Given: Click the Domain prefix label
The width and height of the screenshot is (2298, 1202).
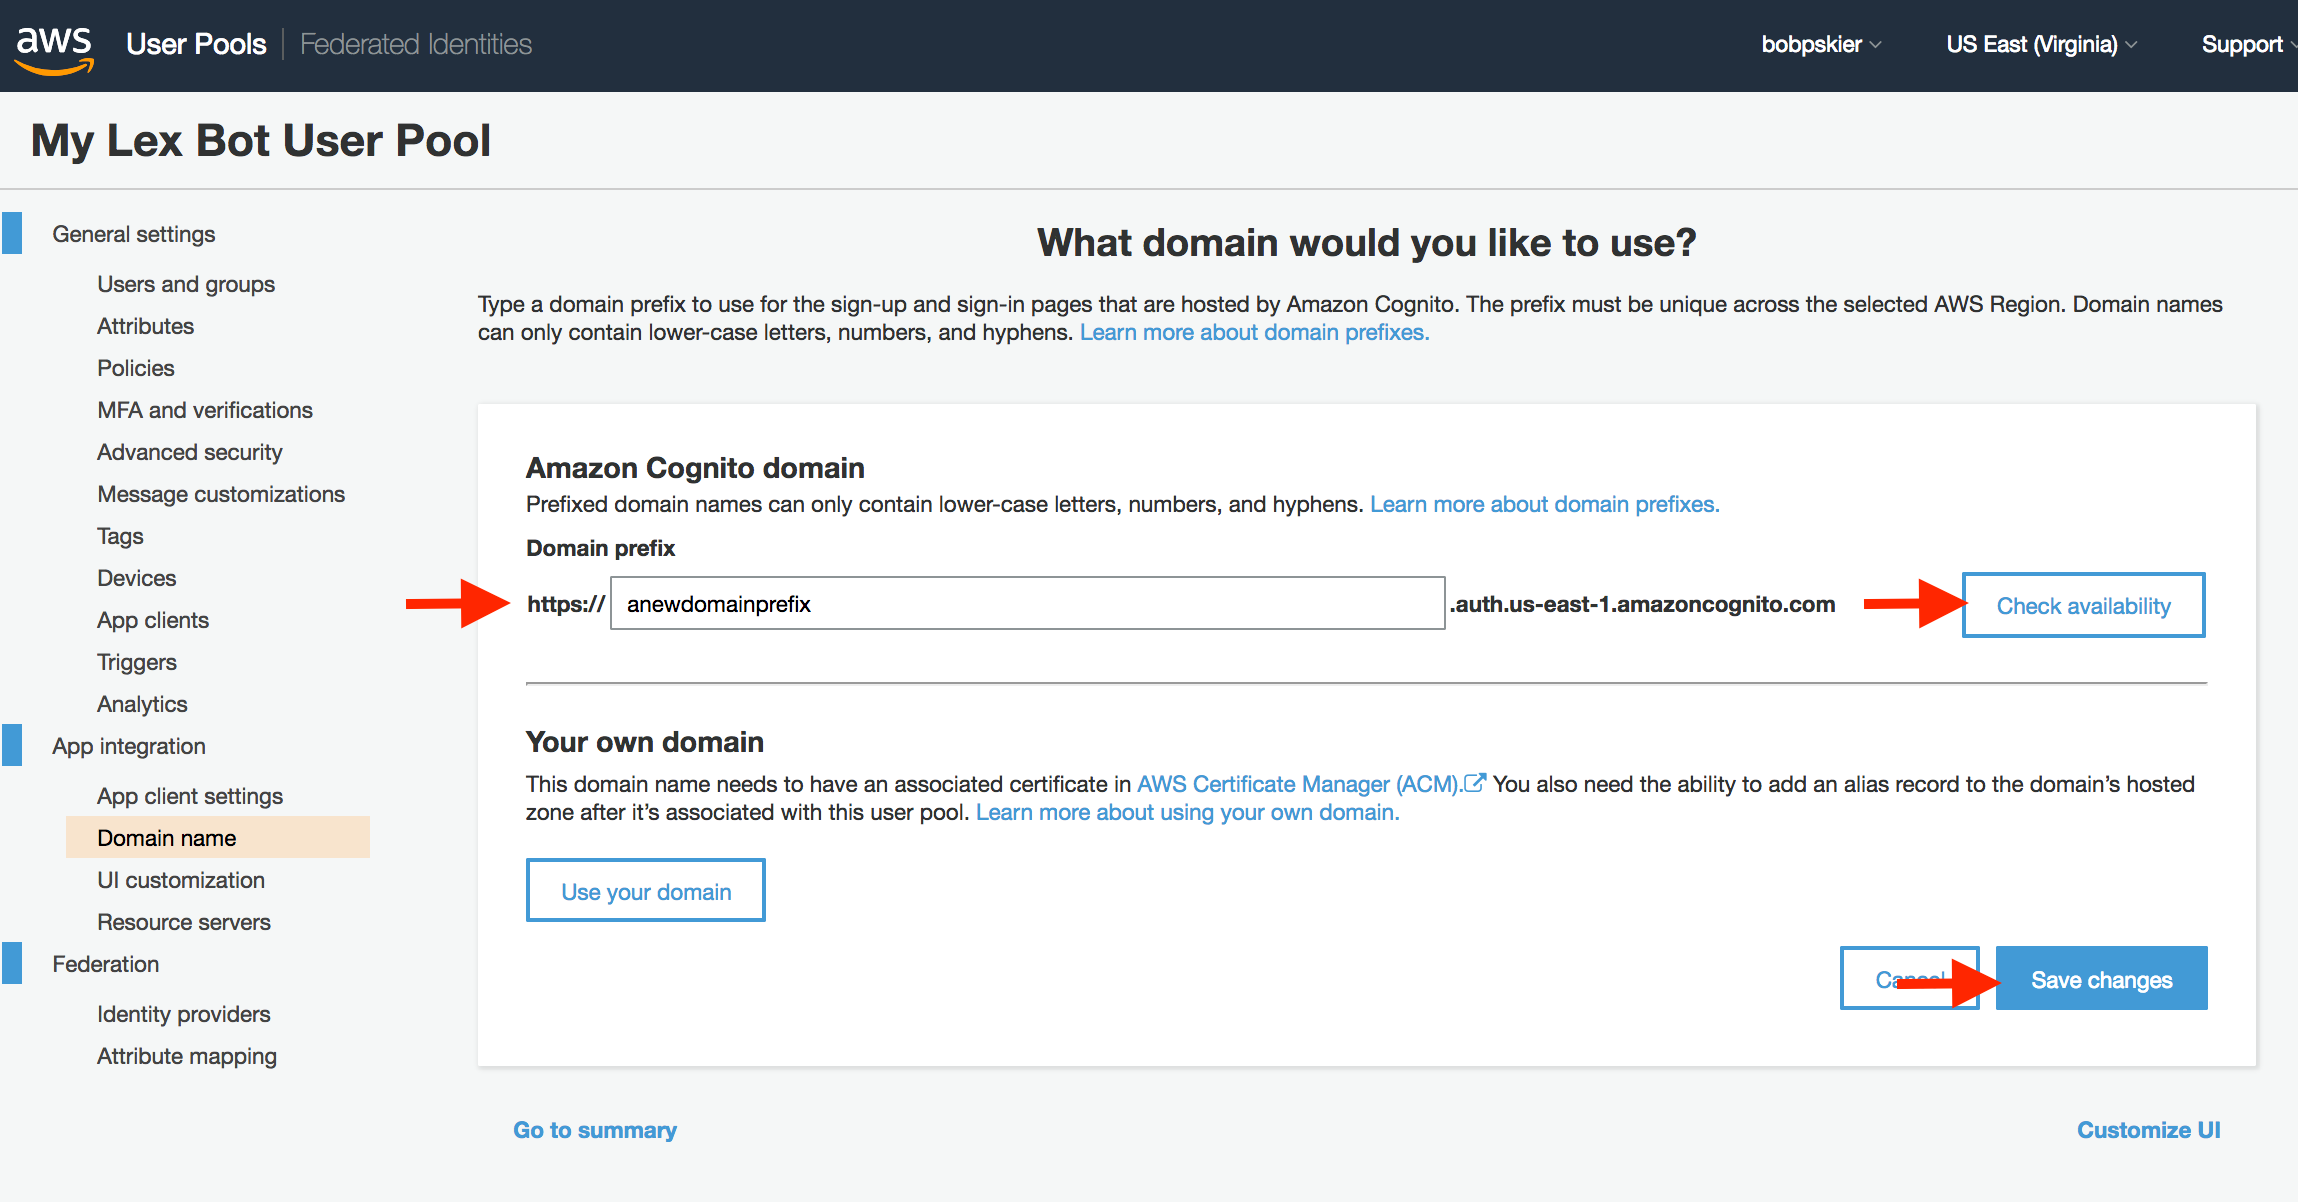Looking at the screenshot, I should tap(601, 548).
